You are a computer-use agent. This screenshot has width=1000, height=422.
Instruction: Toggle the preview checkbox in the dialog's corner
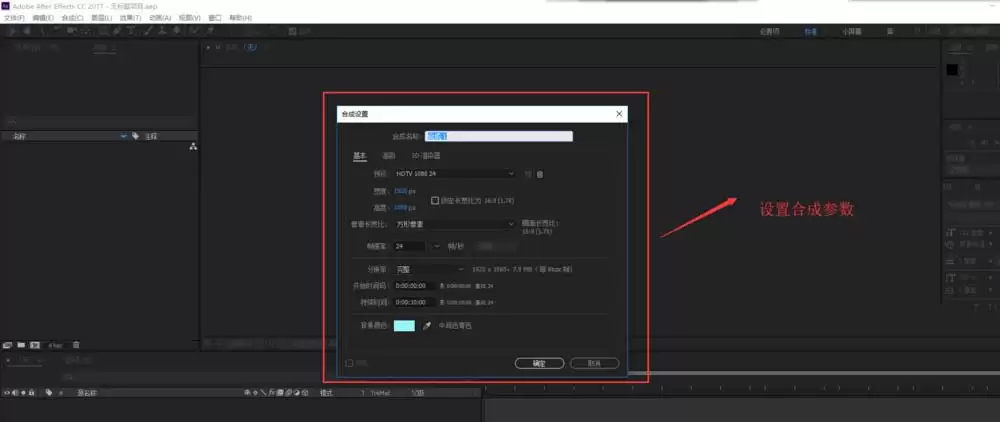pos(349,363)
